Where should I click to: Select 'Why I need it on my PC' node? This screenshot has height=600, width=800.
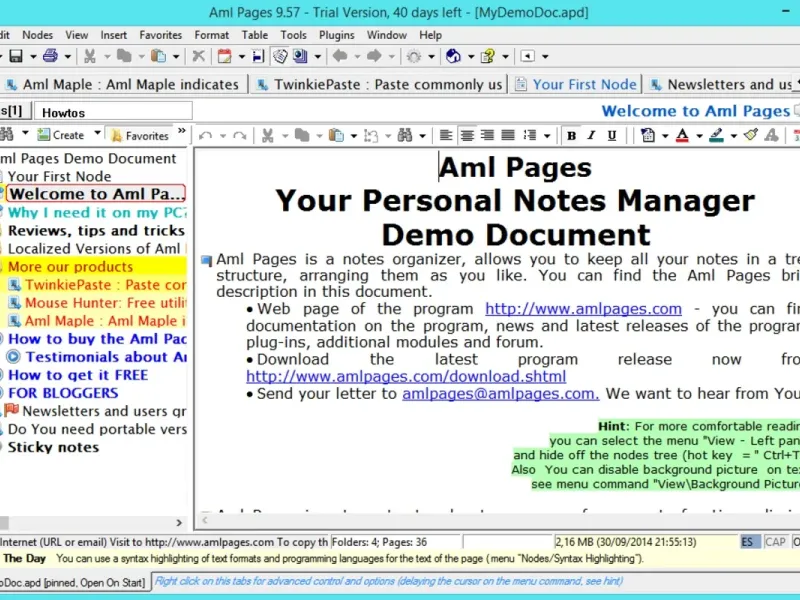pos(97,213)
